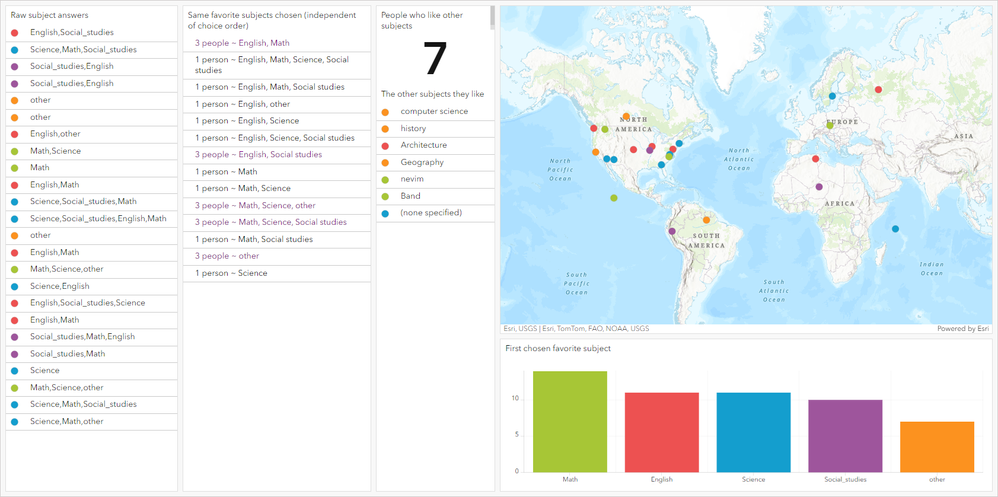Screen dimensions: 998x497
Task: Click the 'Math,Science' raw answer row
Action: click(x=92, y=151)
